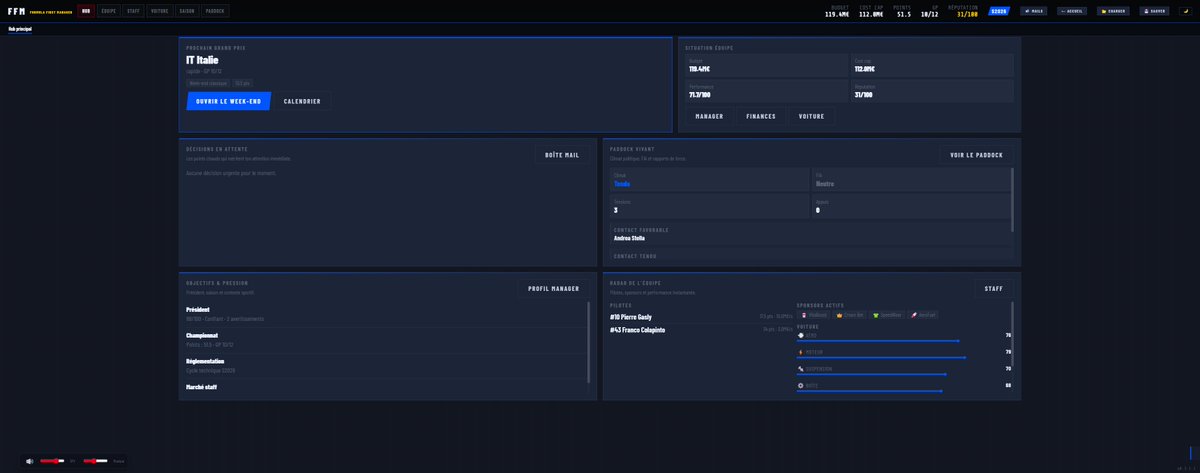Click the first active sponsor badge
The image size is (1200, 473).
[x=813, y=314]
